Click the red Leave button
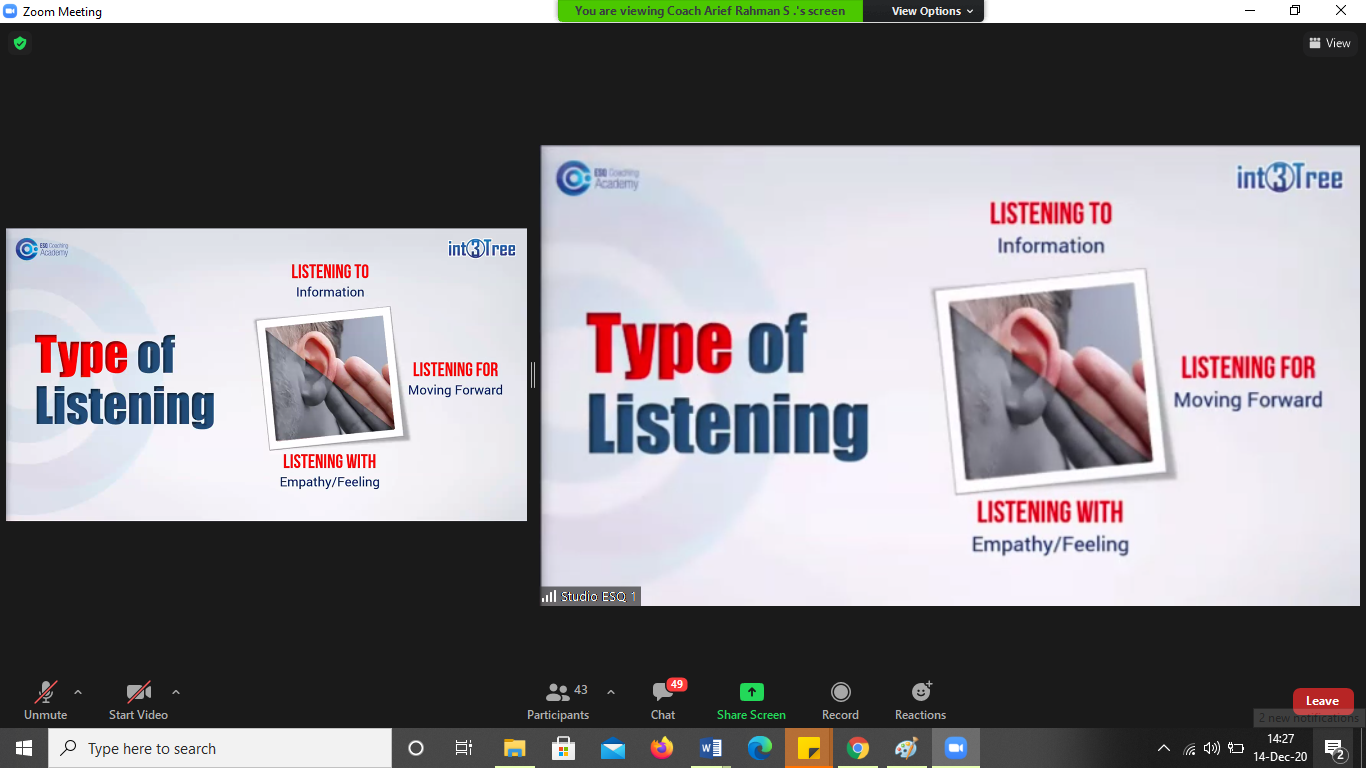 [1322, 701]
